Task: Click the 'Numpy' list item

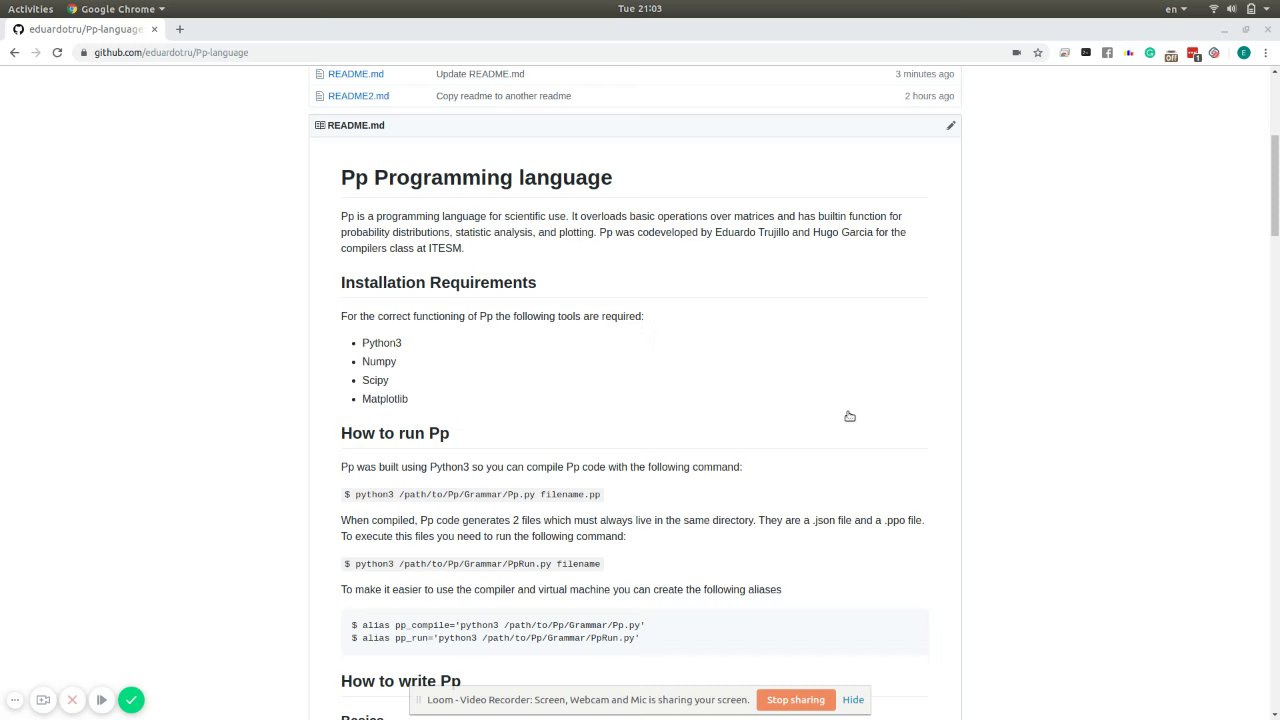Action: coord(379,361)
